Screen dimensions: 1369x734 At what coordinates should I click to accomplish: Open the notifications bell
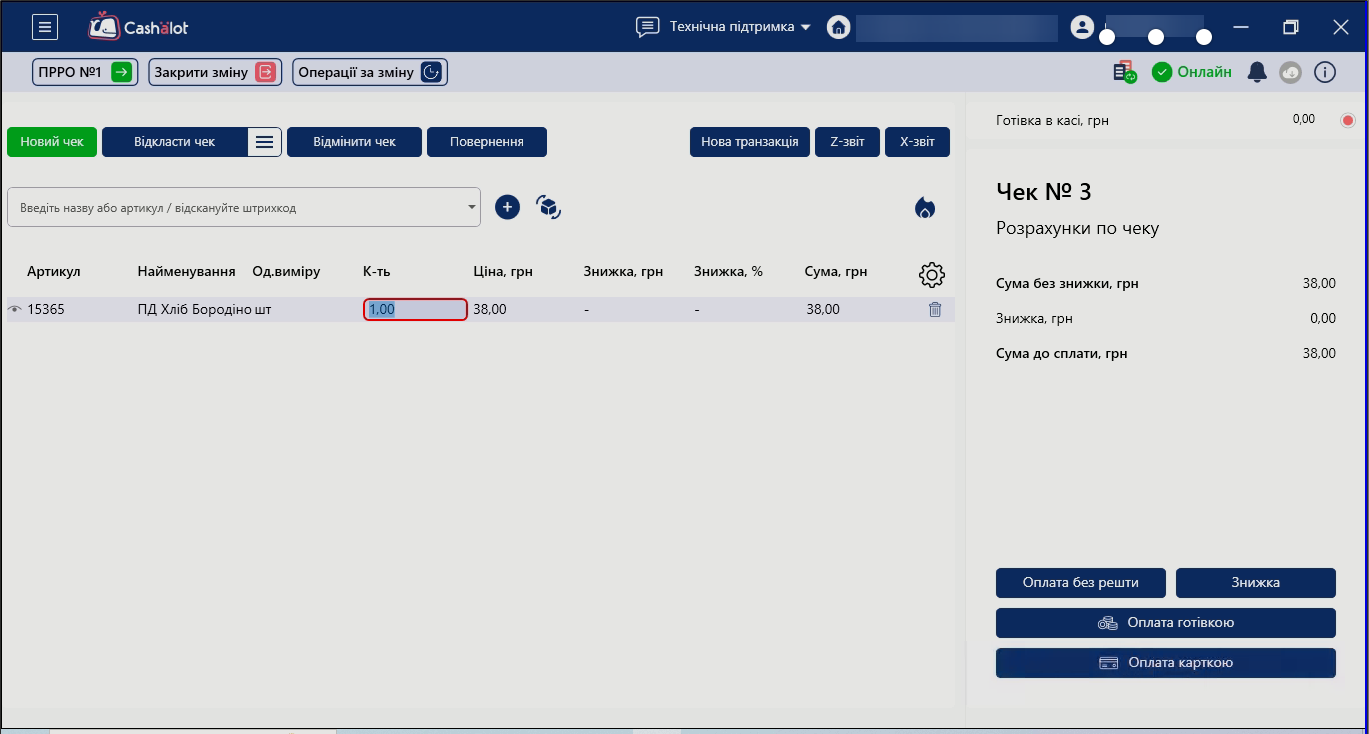pyautogui.click(x=1257, y=72)
